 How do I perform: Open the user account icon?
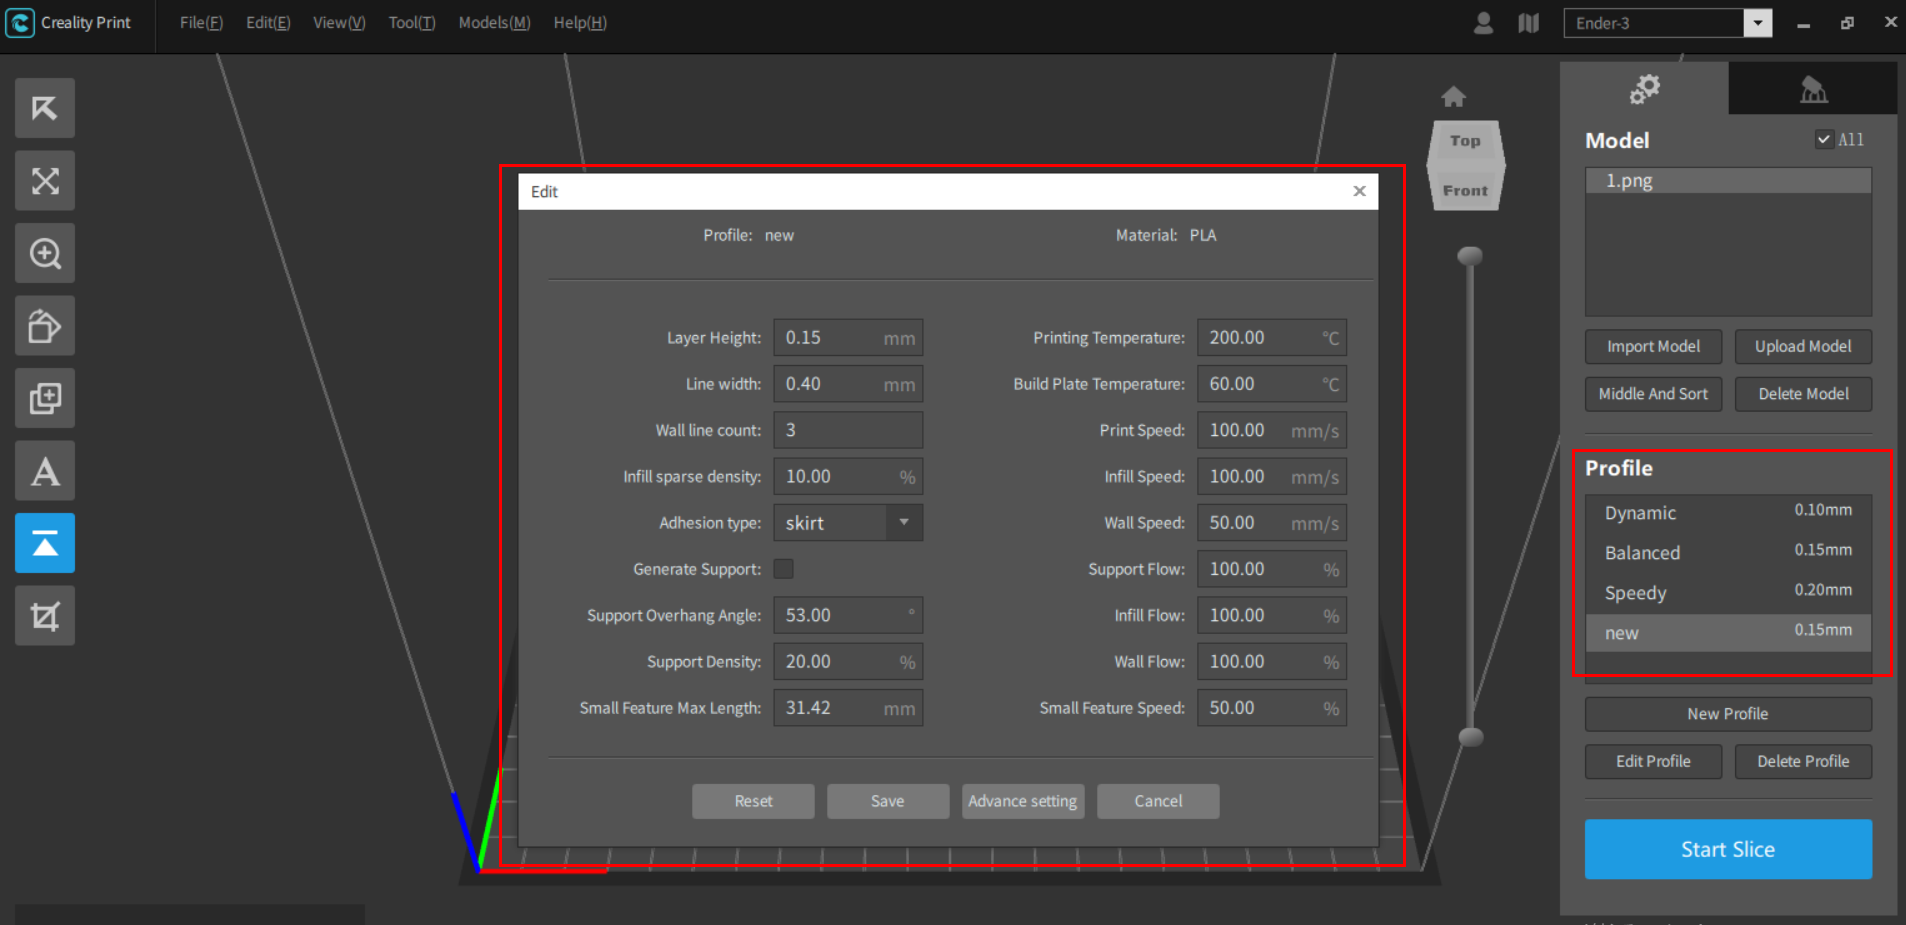pos(1483,22)
